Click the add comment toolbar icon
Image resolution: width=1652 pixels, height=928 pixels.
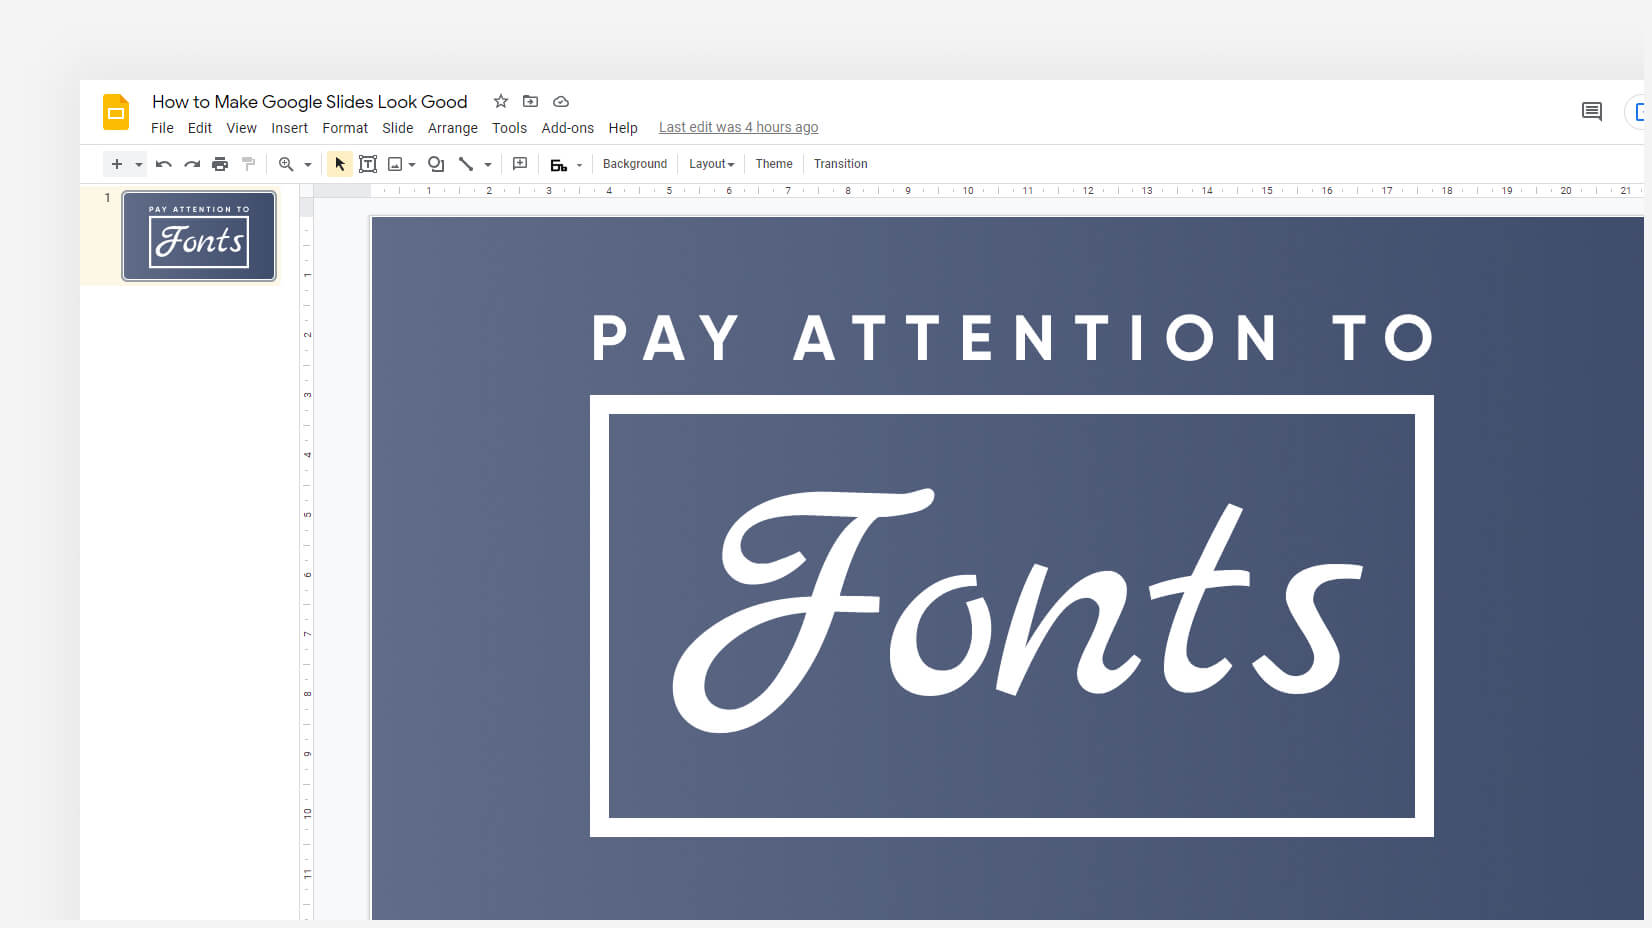coord(520,164)
